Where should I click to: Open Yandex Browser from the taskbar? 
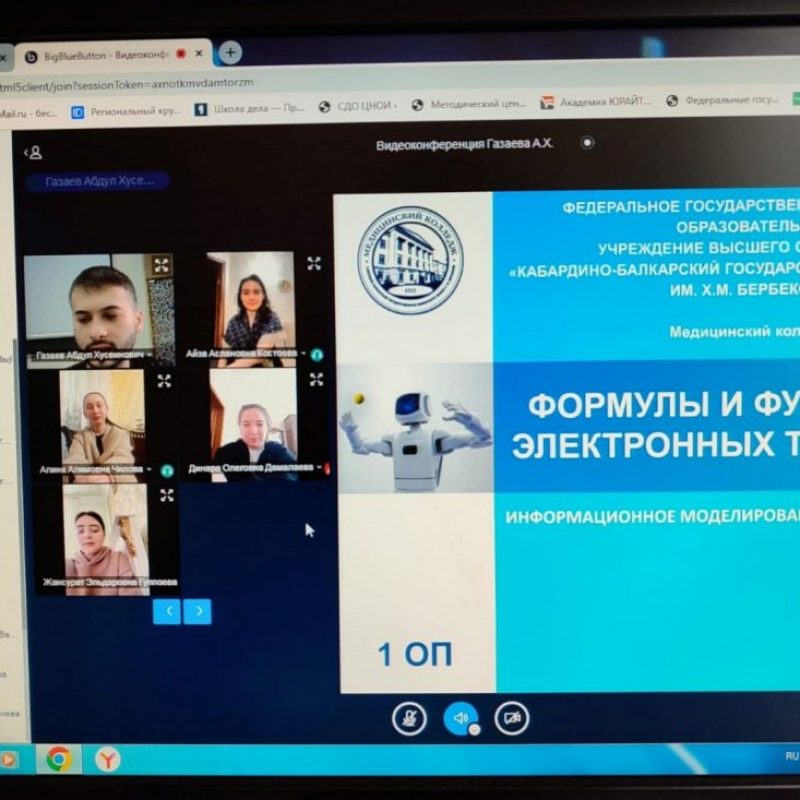(107, 760)
